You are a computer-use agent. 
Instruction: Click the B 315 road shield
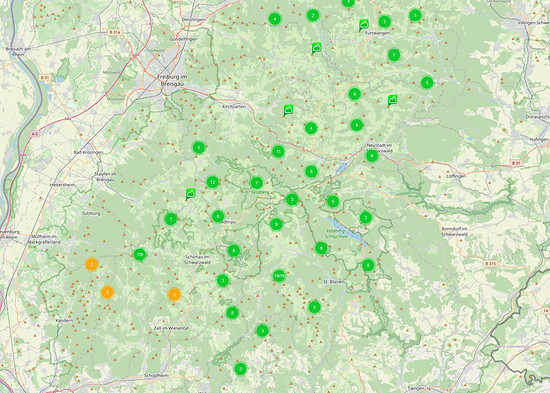[x=490, y=264]
